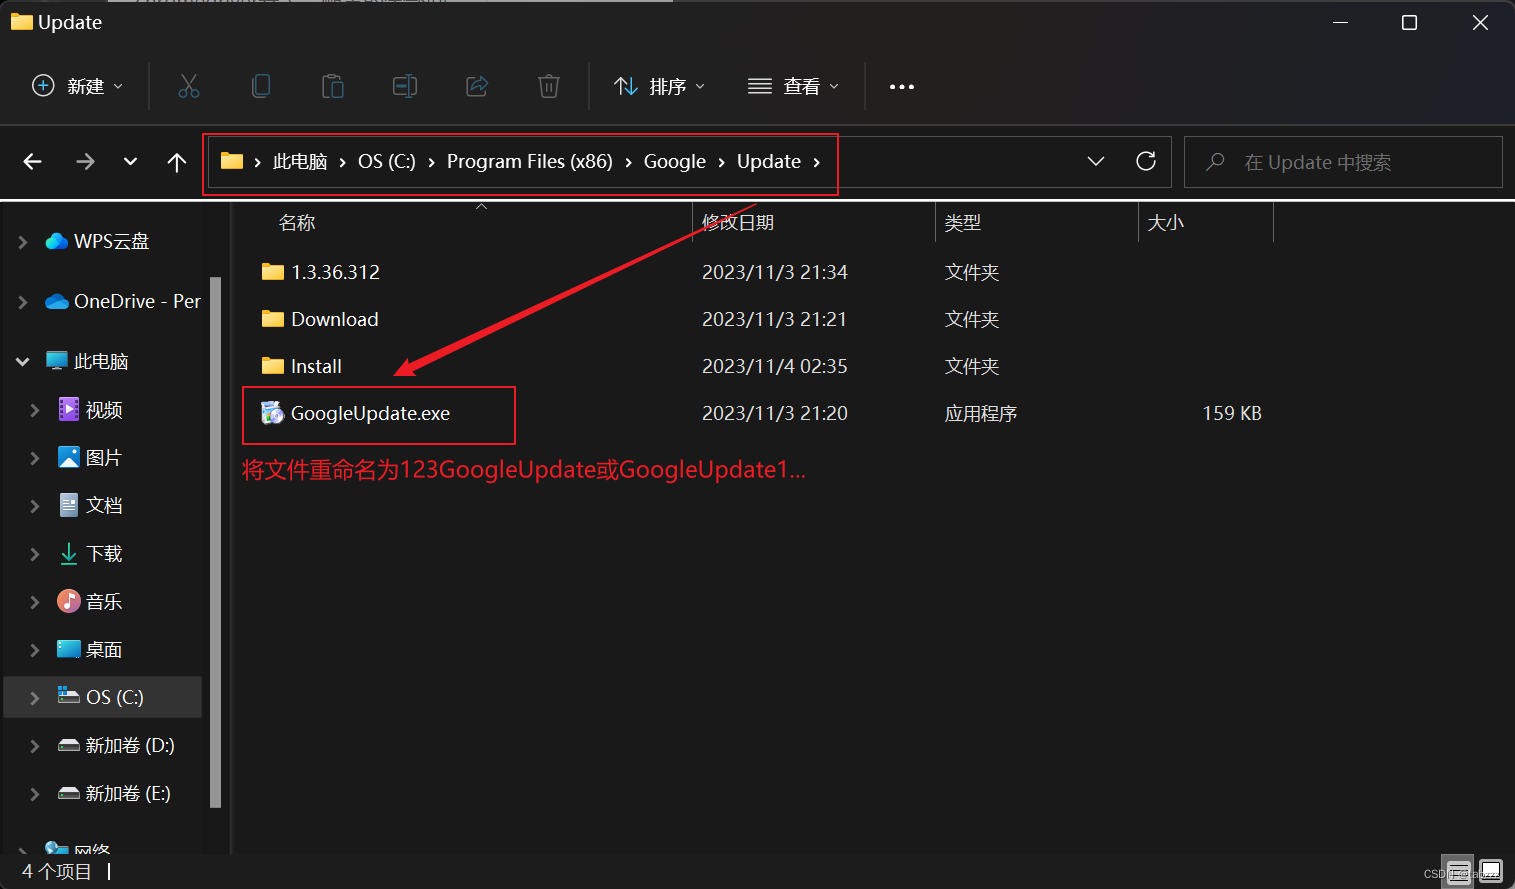Click the Copy icon in toolbar
This screenshot has width=1515, height=889.
tap(261, 86)
